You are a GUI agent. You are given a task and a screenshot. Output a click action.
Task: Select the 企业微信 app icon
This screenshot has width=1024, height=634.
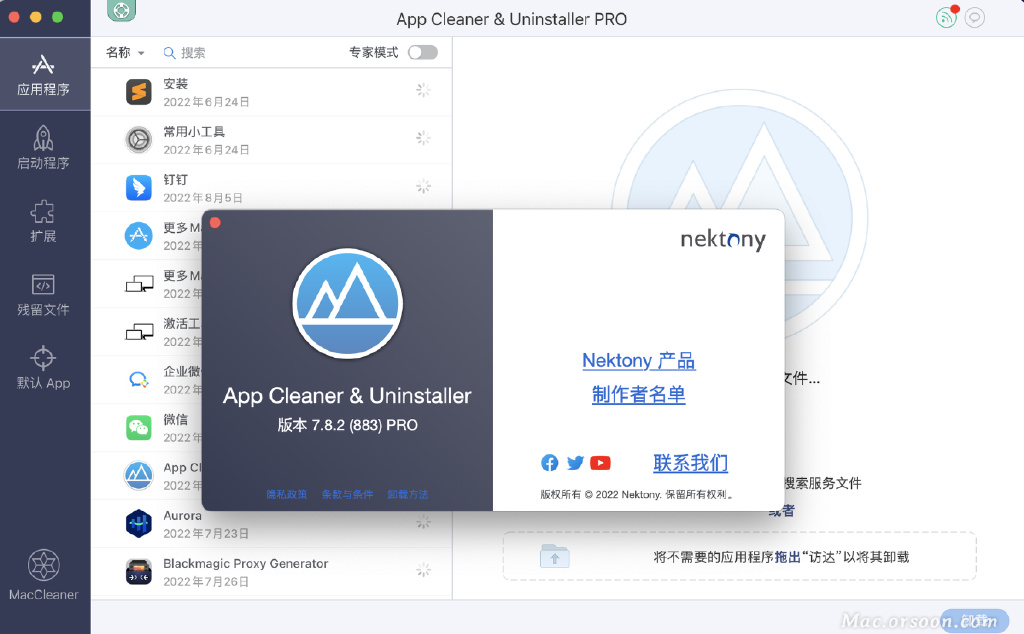138,379
